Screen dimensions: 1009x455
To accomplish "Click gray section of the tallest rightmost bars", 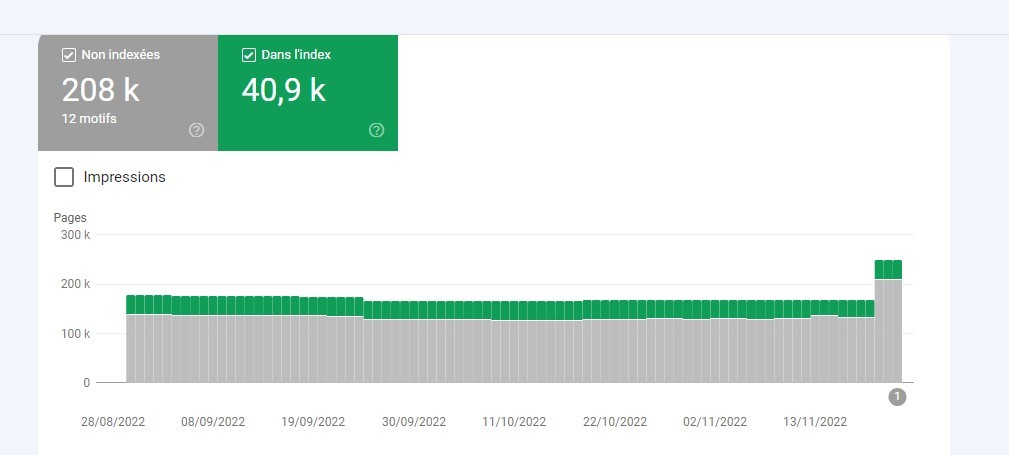I will point(888,330).
